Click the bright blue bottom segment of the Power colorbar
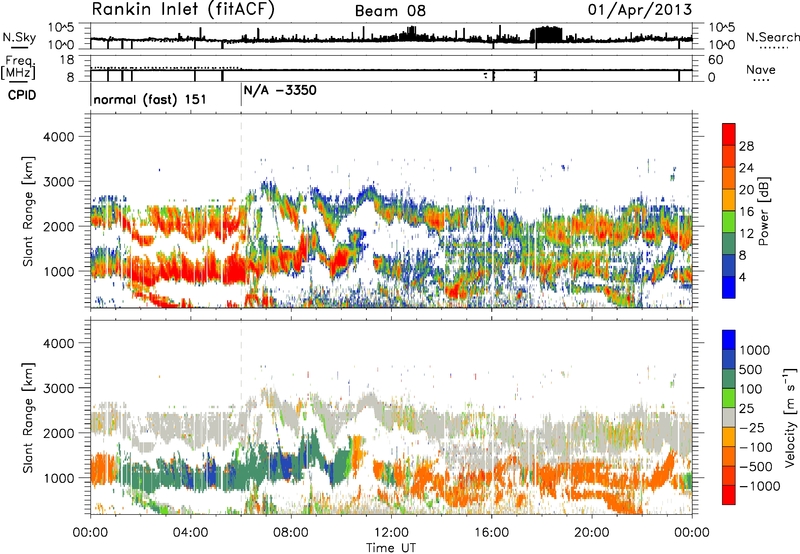Screen dimensions: 800x554 coord(729,287)
